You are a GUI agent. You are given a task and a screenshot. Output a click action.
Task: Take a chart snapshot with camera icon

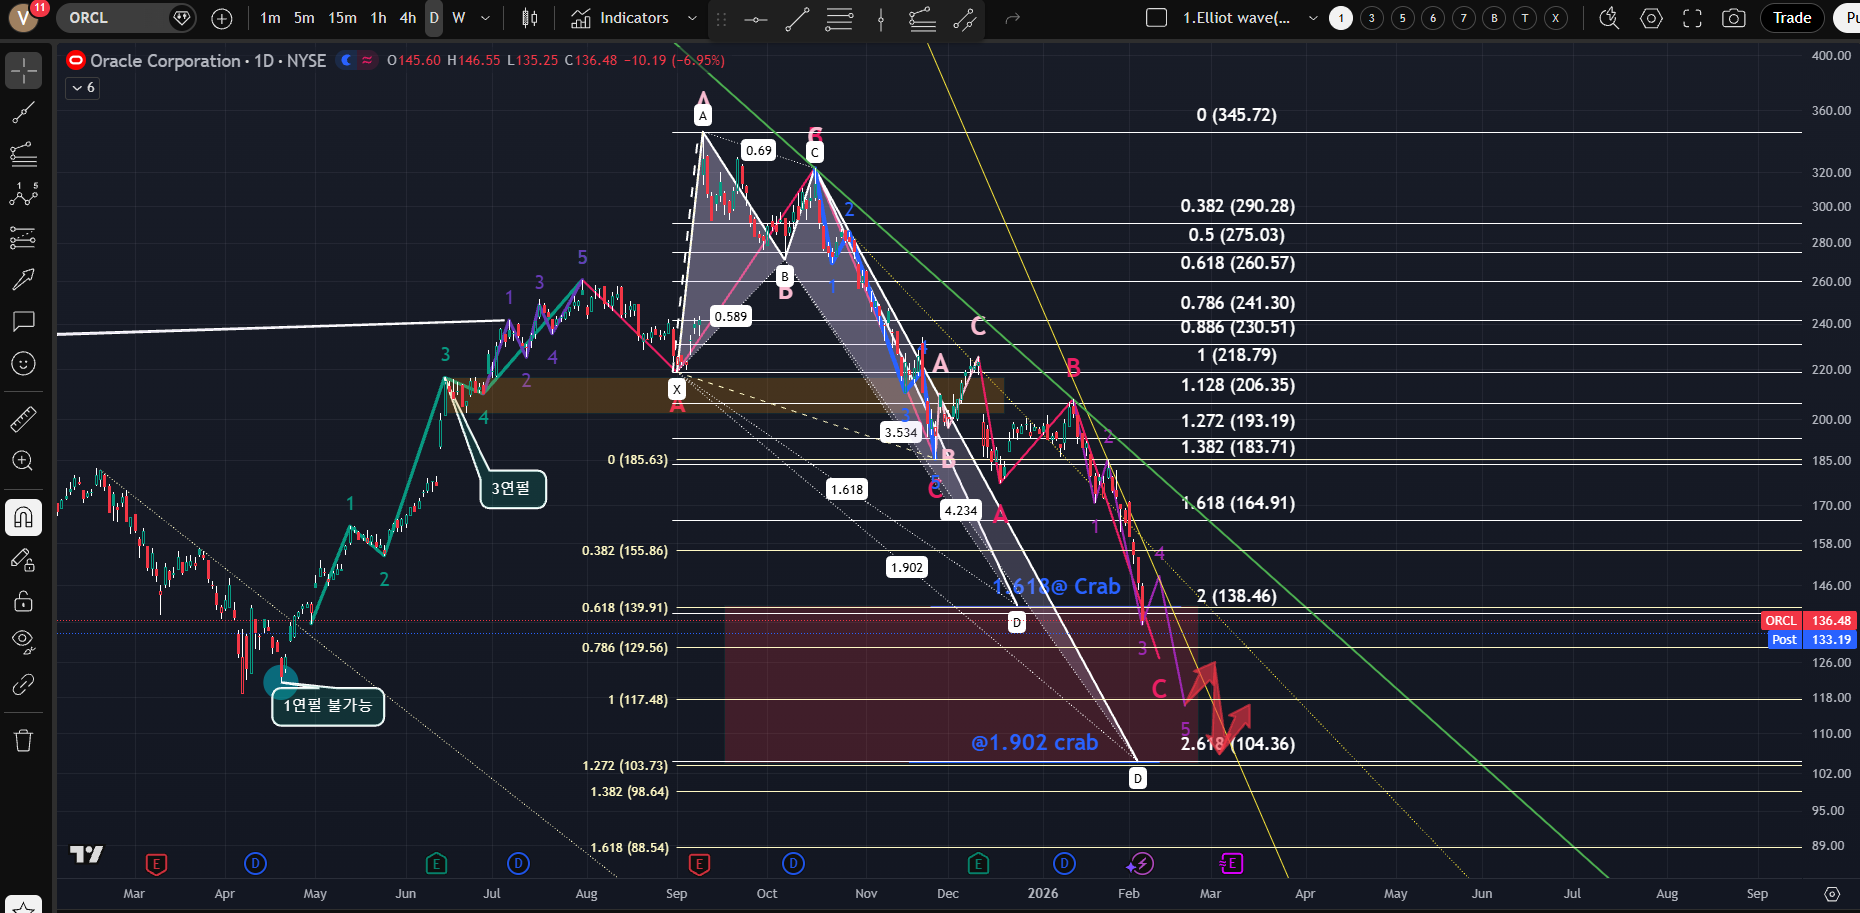[x=1734, y=18]
